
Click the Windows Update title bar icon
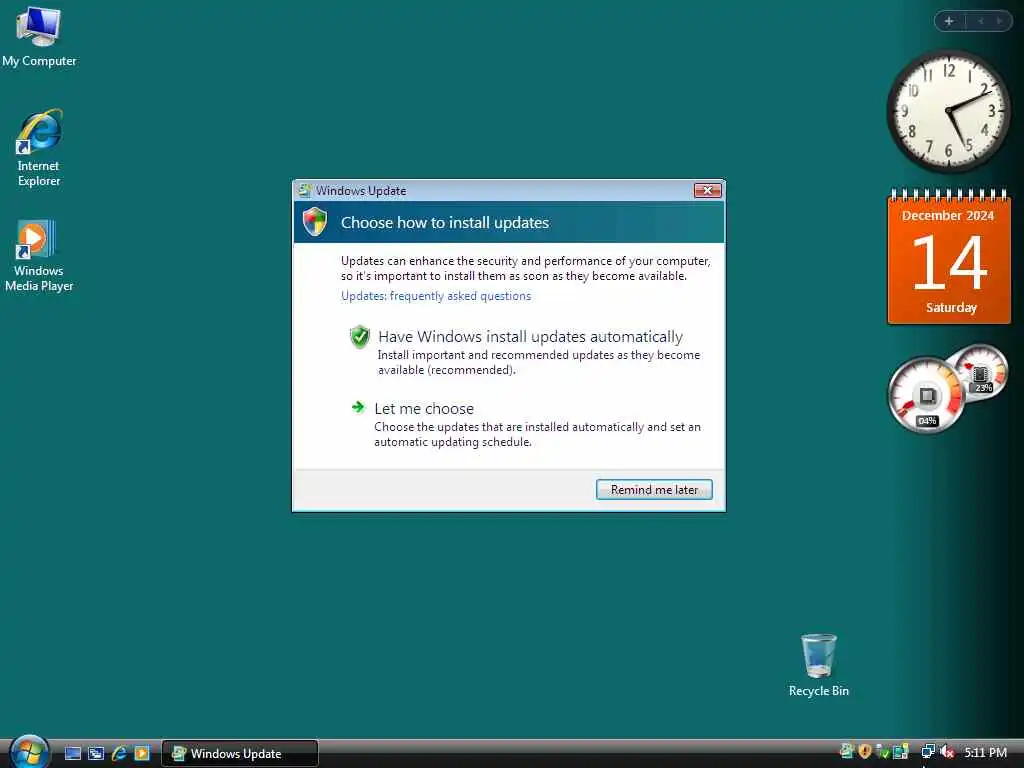(304, 191)
